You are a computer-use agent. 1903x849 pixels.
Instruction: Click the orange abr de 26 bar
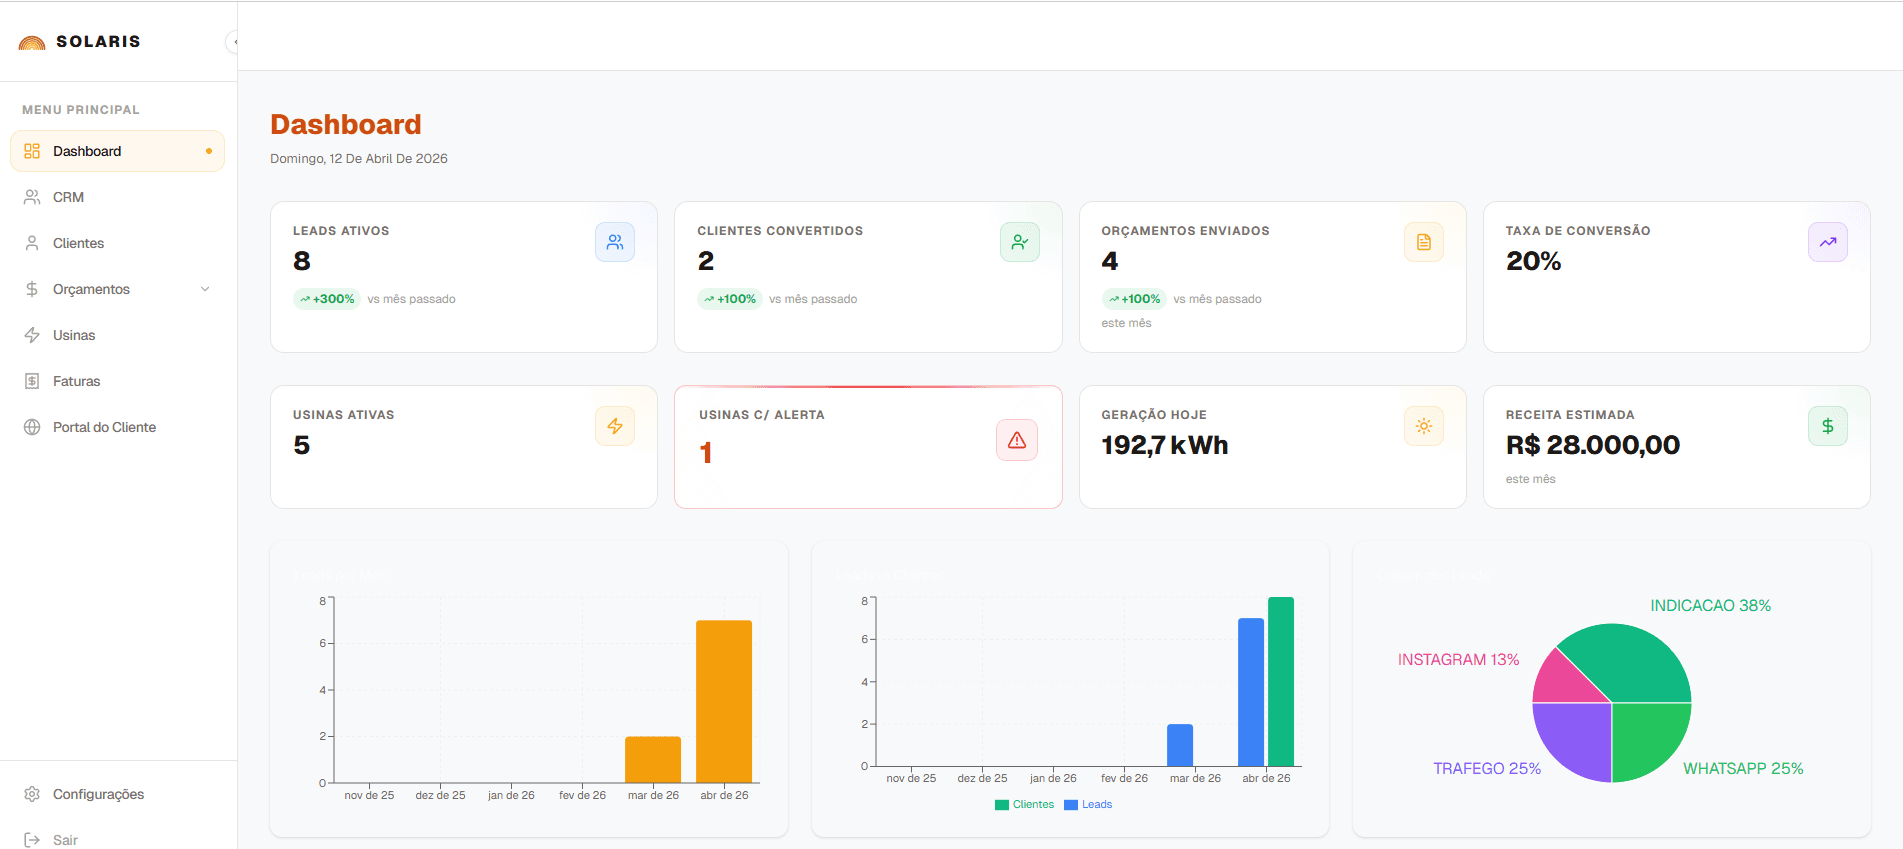(724, 701)
